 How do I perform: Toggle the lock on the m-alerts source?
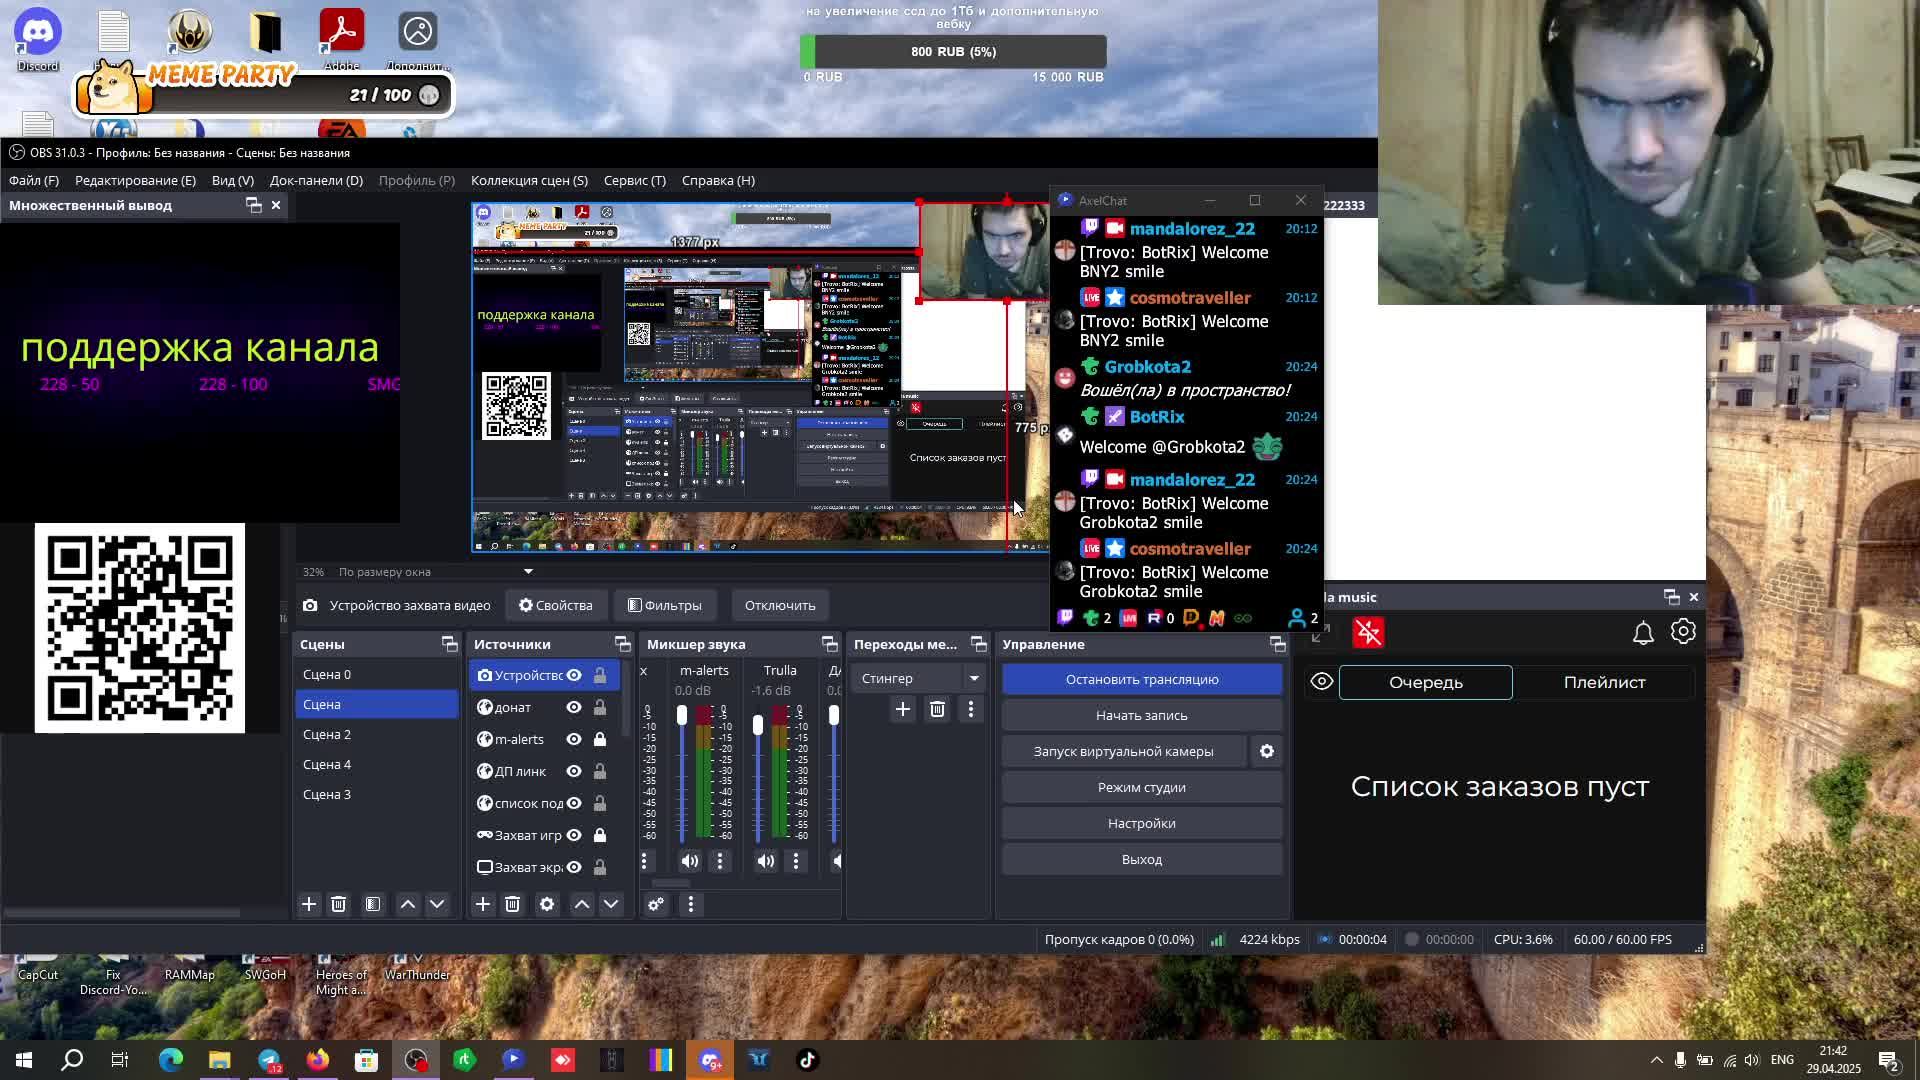coord(600,739)
